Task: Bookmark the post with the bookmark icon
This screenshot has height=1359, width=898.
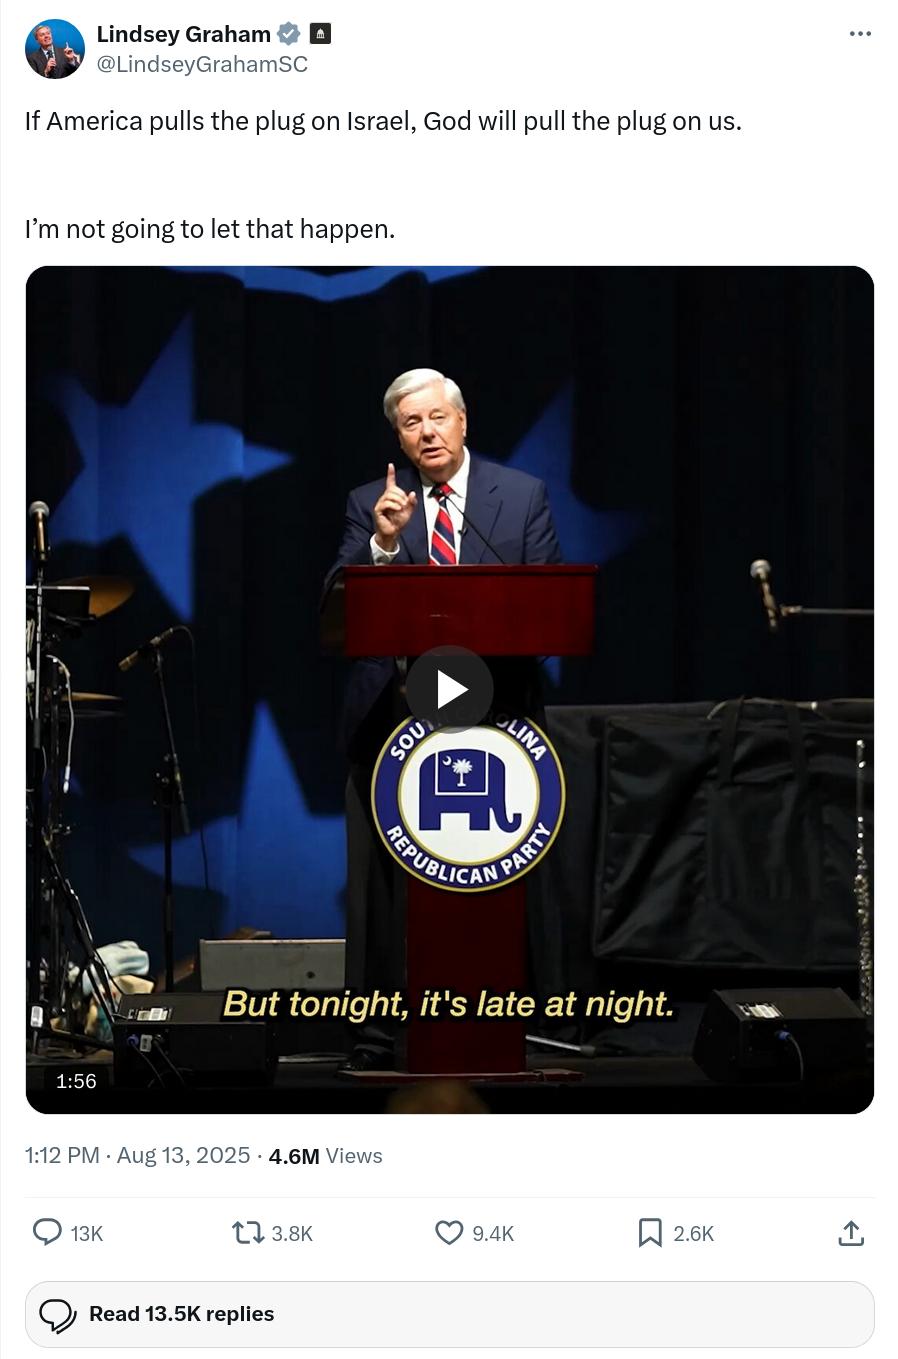Action: (650, 1232)
